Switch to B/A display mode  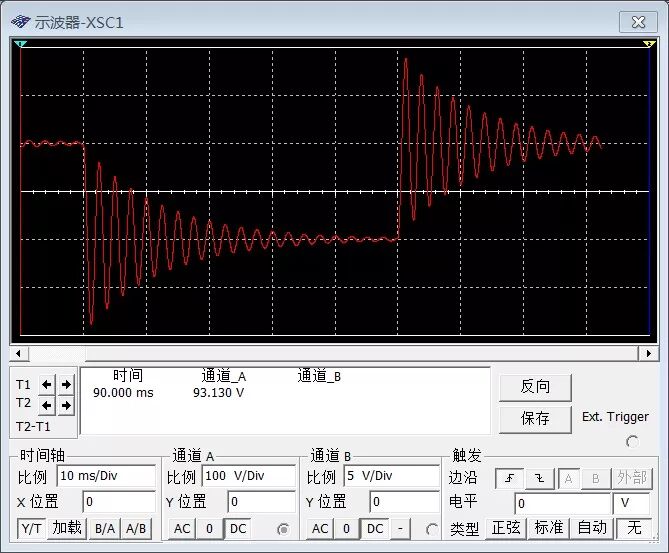click(102, 528)
